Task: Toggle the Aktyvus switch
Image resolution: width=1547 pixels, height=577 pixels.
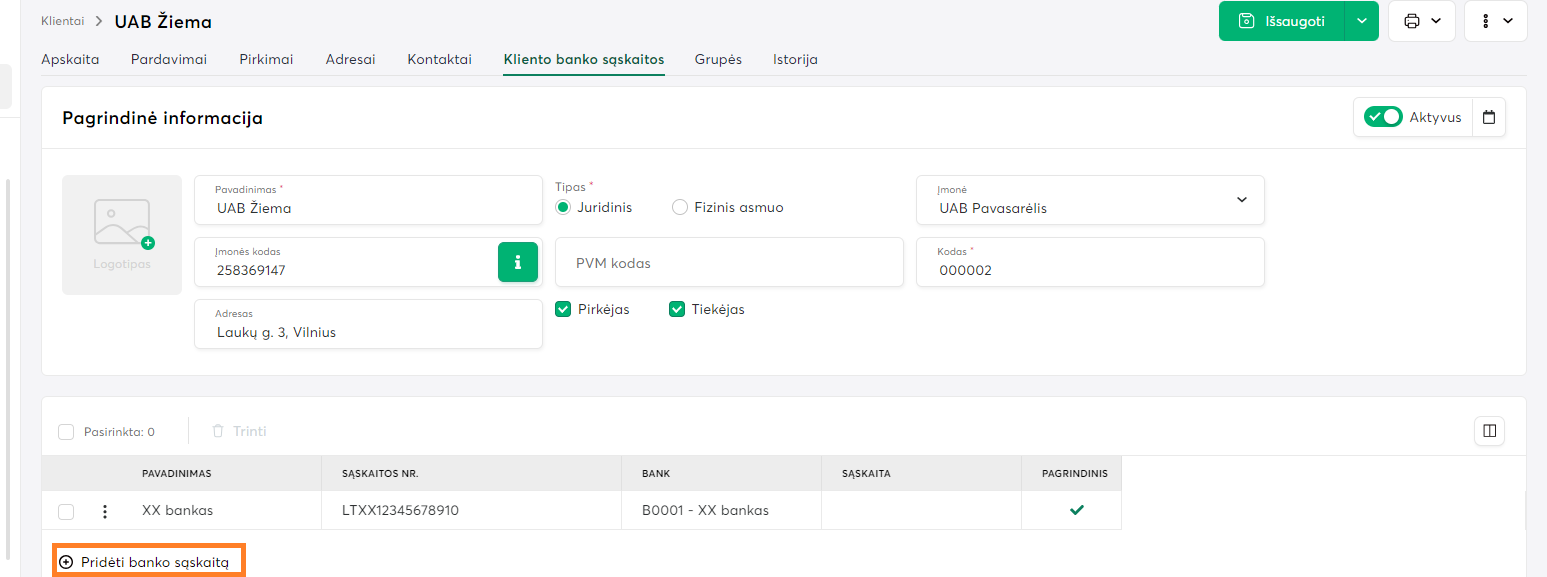Action: (x=1383, y=117)
